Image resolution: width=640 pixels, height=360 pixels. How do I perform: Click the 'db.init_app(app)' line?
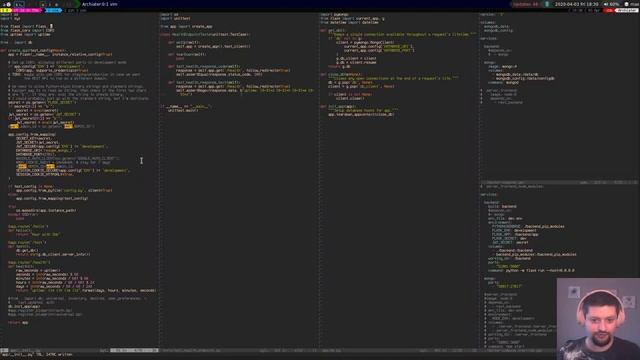point(24,307)
